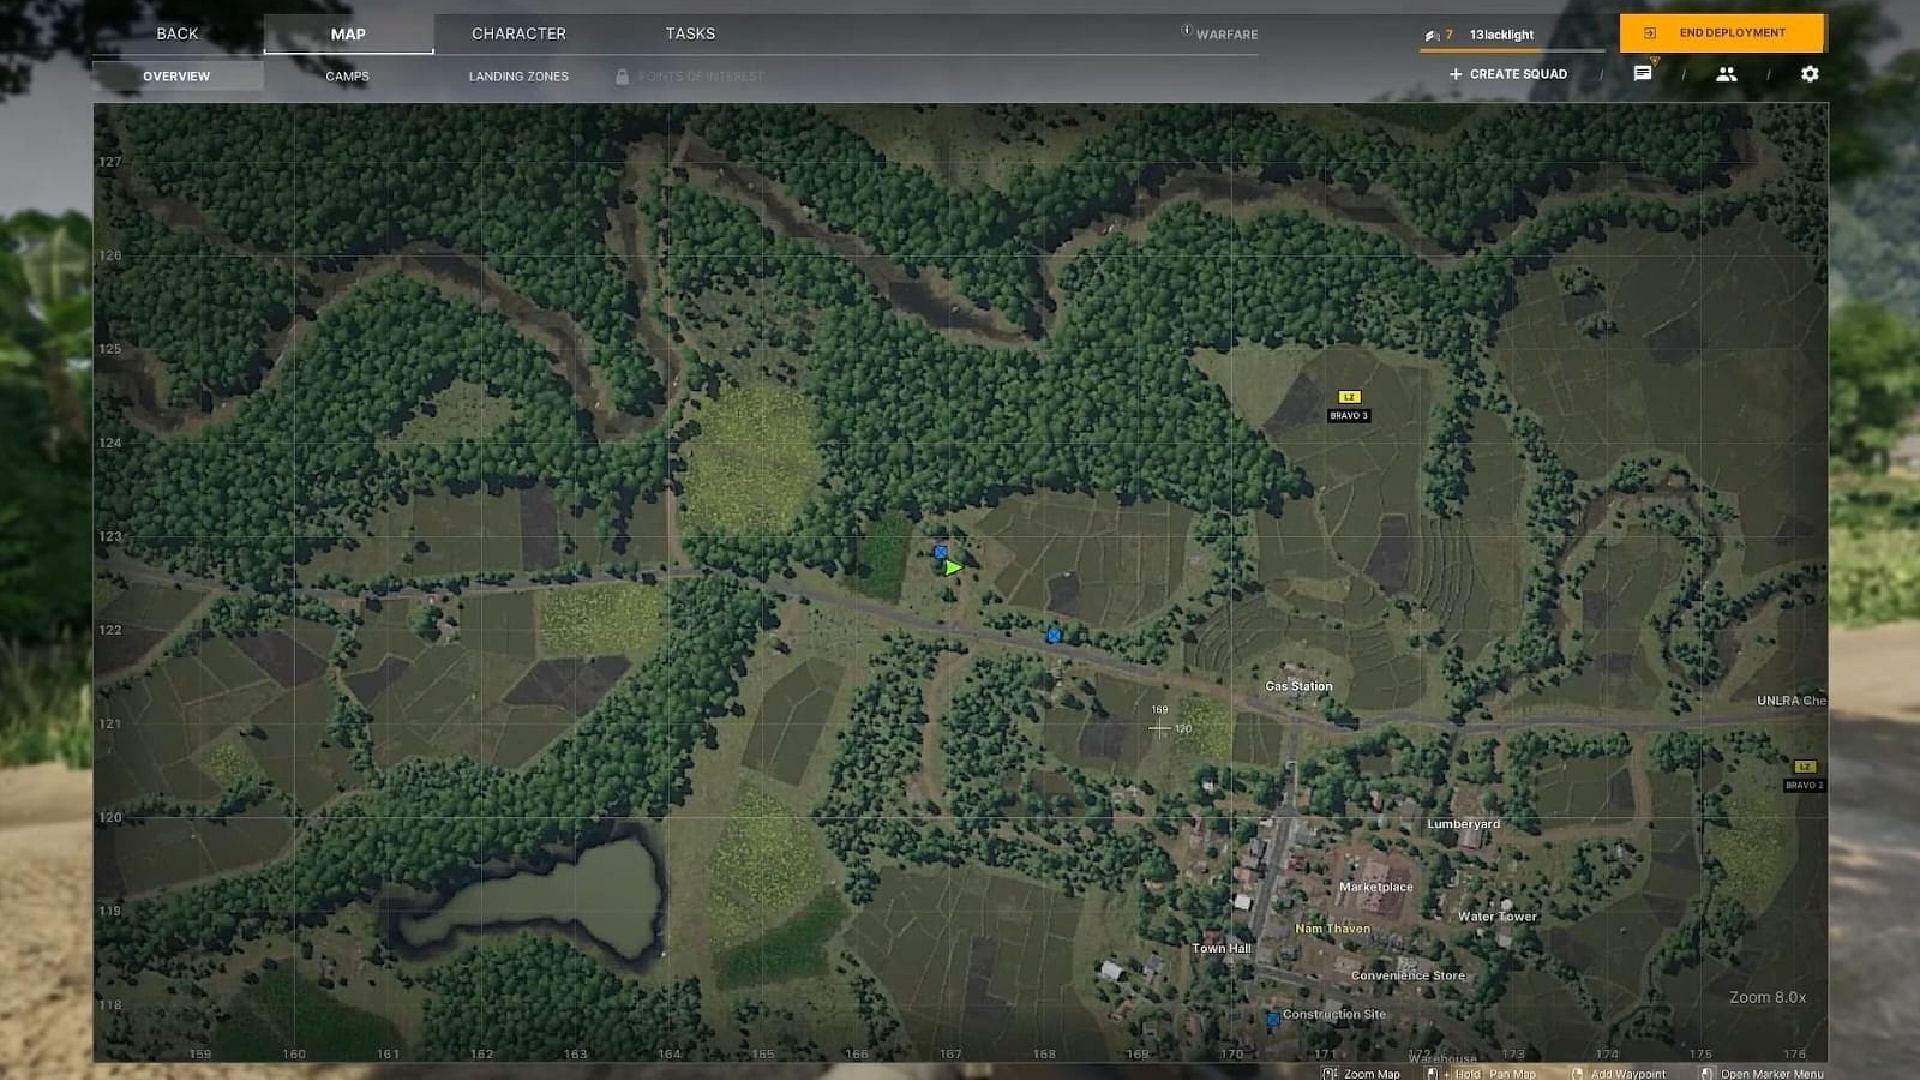Switch to the TASKS tab

pos(690,33)
